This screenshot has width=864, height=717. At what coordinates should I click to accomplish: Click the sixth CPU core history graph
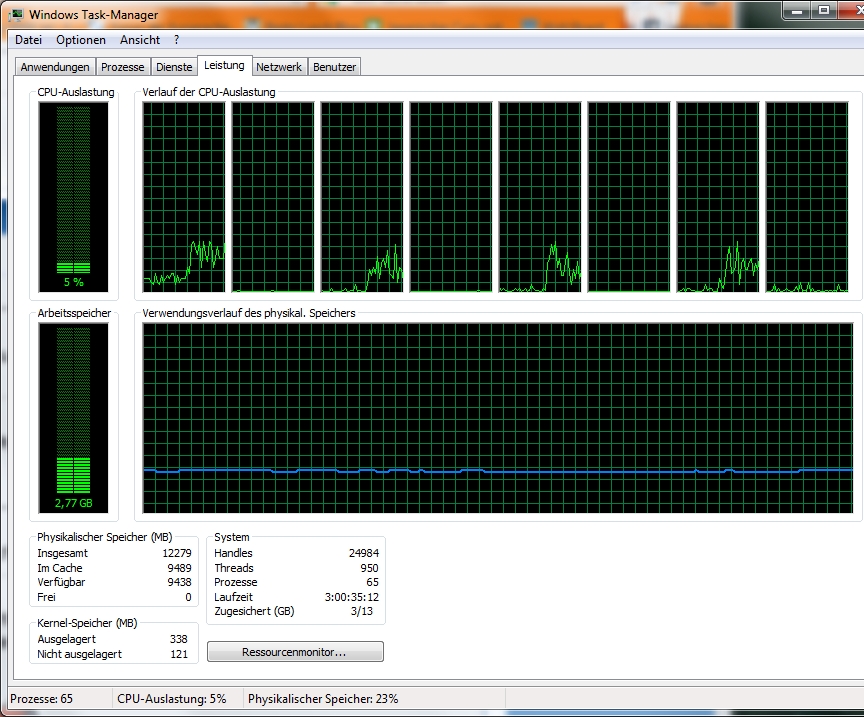tap(629, 197)
